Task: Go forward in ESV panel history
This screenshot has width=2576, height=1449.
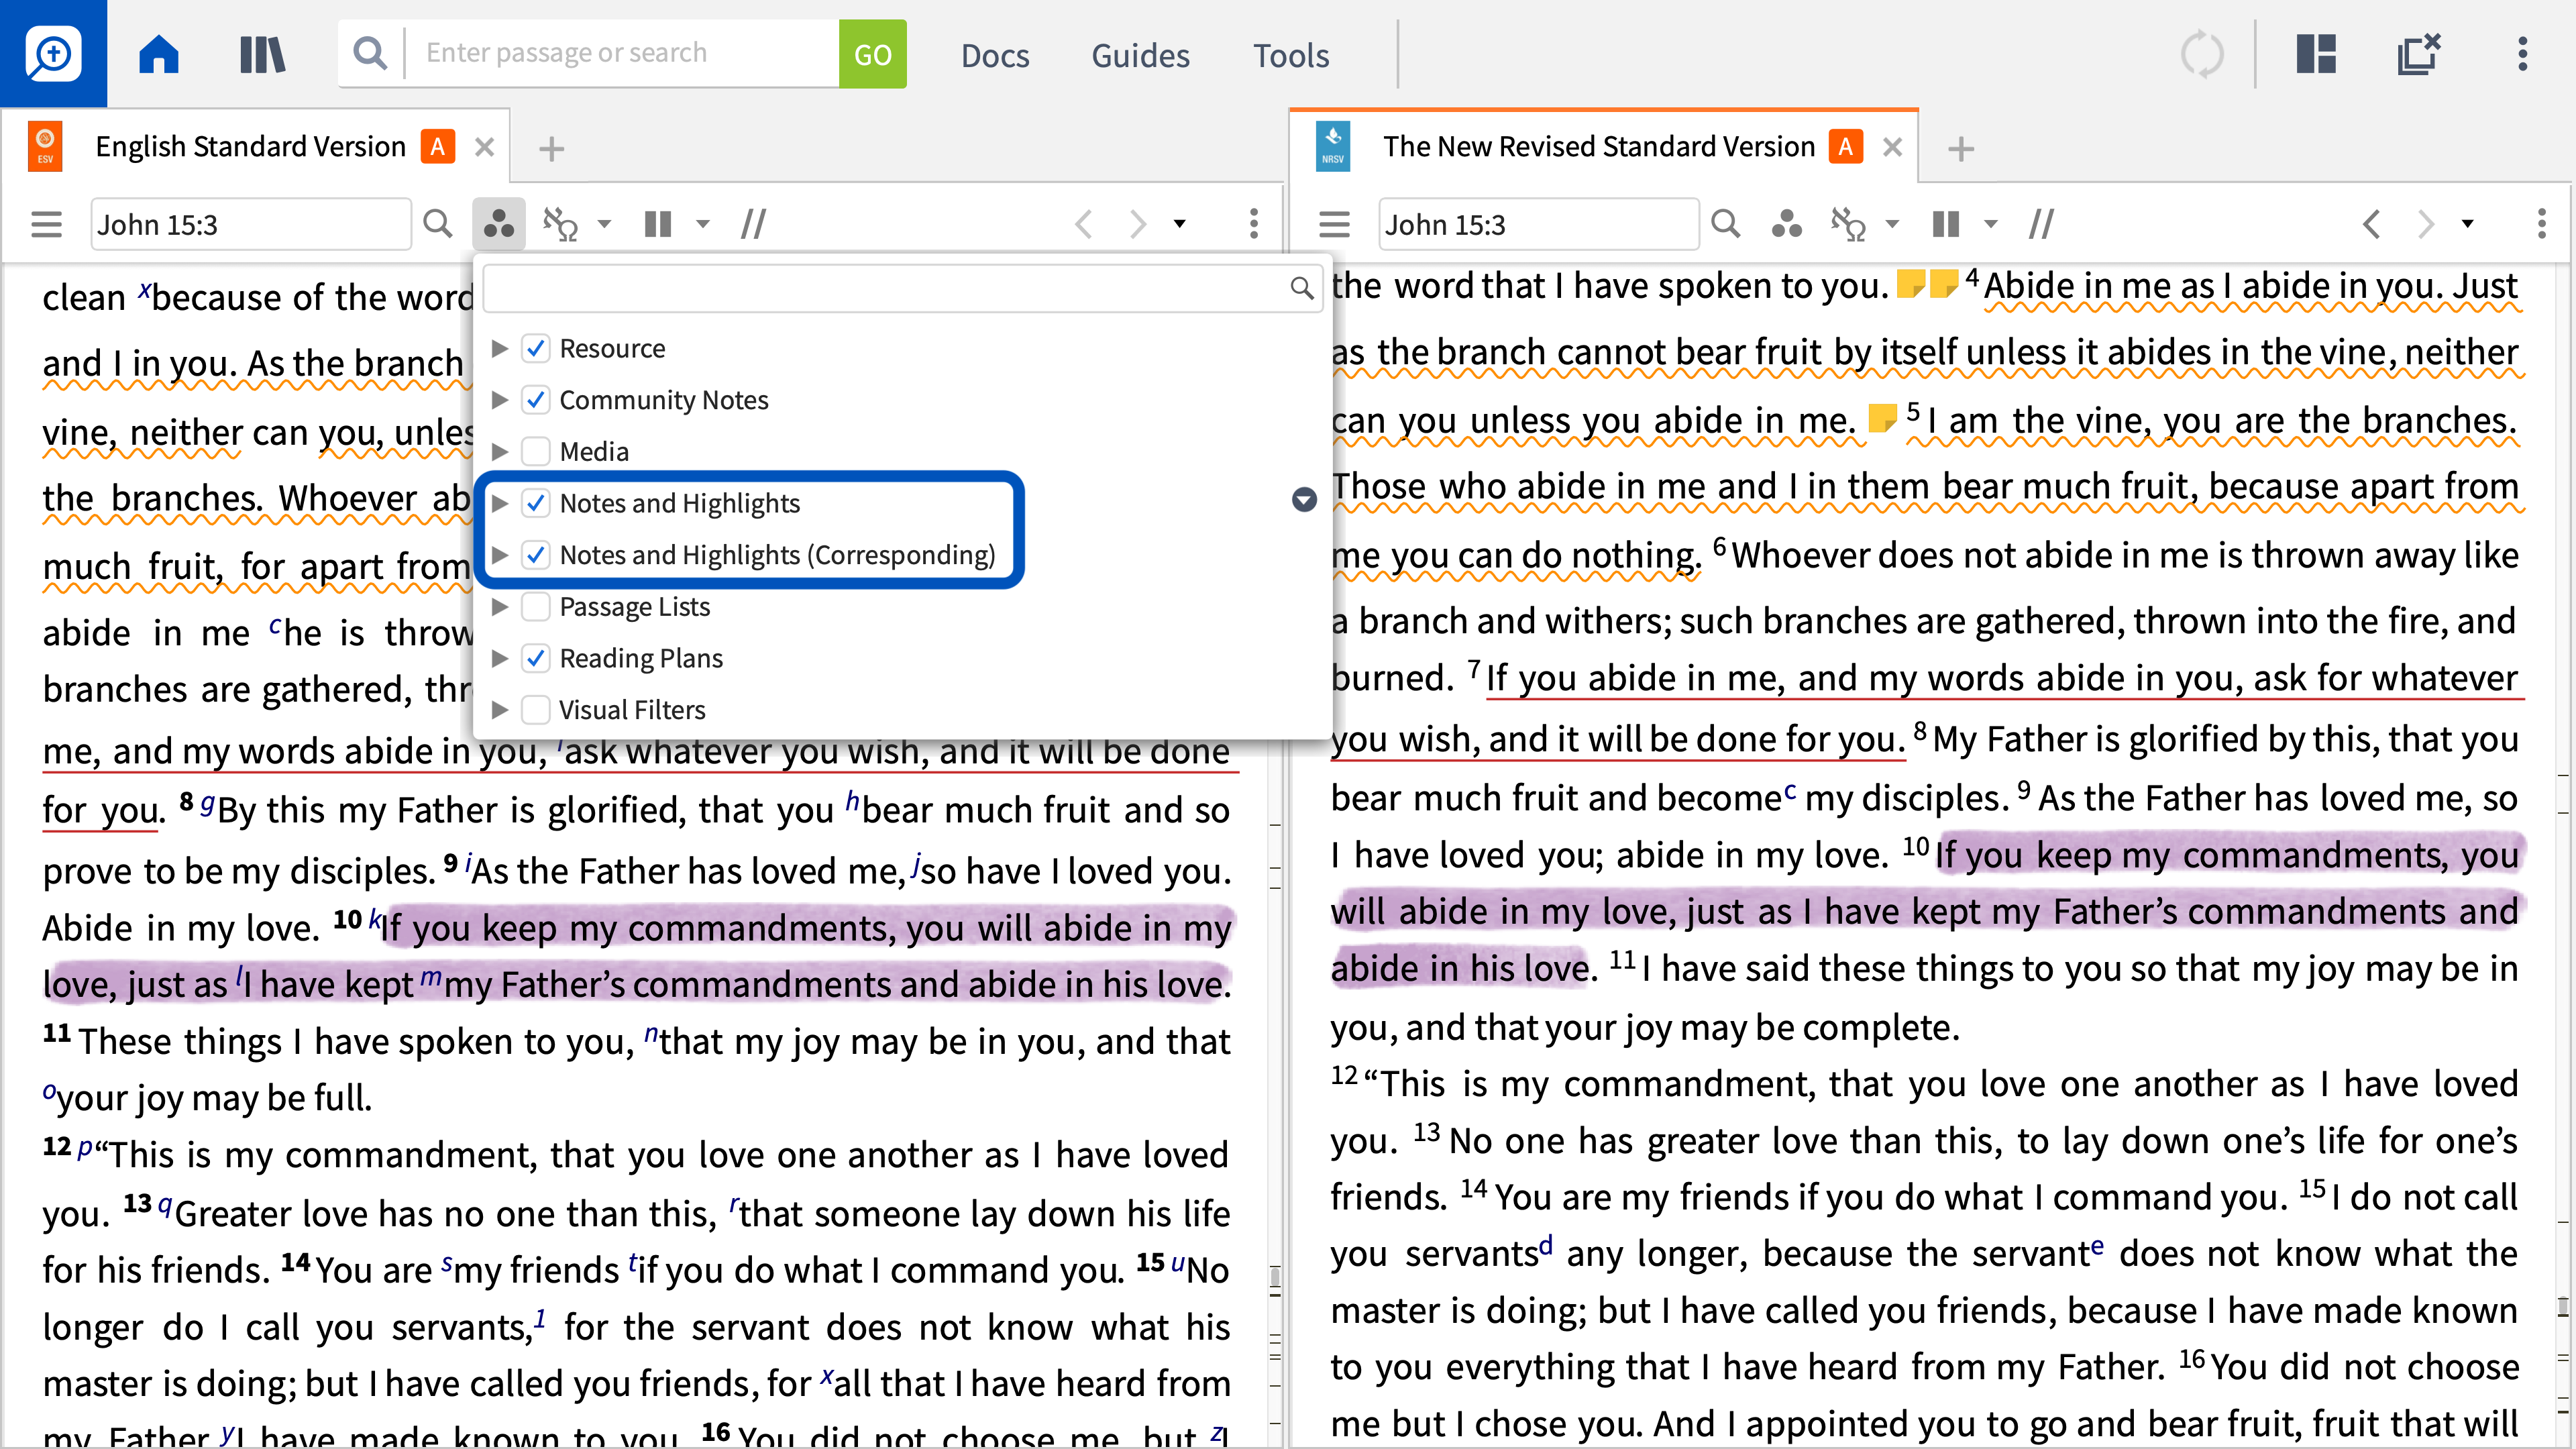Action: click(1137, 224)
